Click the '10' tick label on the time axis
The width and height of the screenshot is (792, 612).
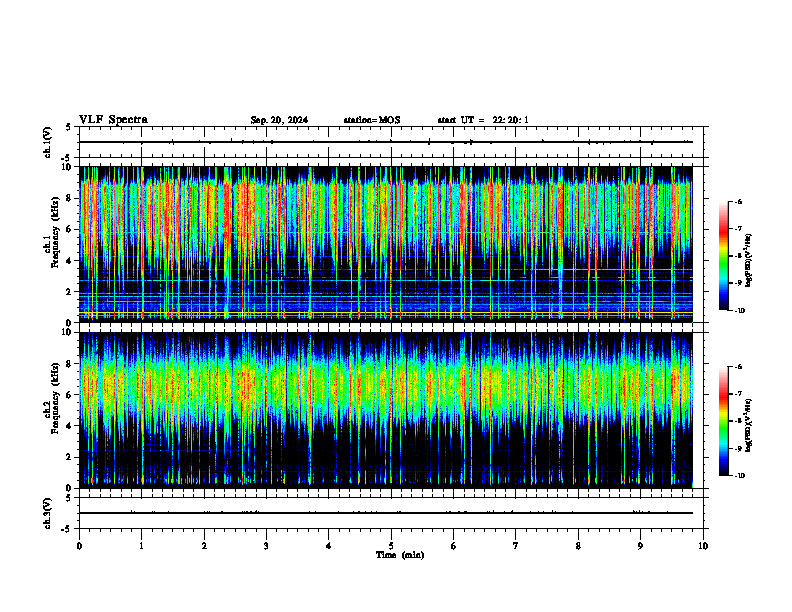point(703,546)
